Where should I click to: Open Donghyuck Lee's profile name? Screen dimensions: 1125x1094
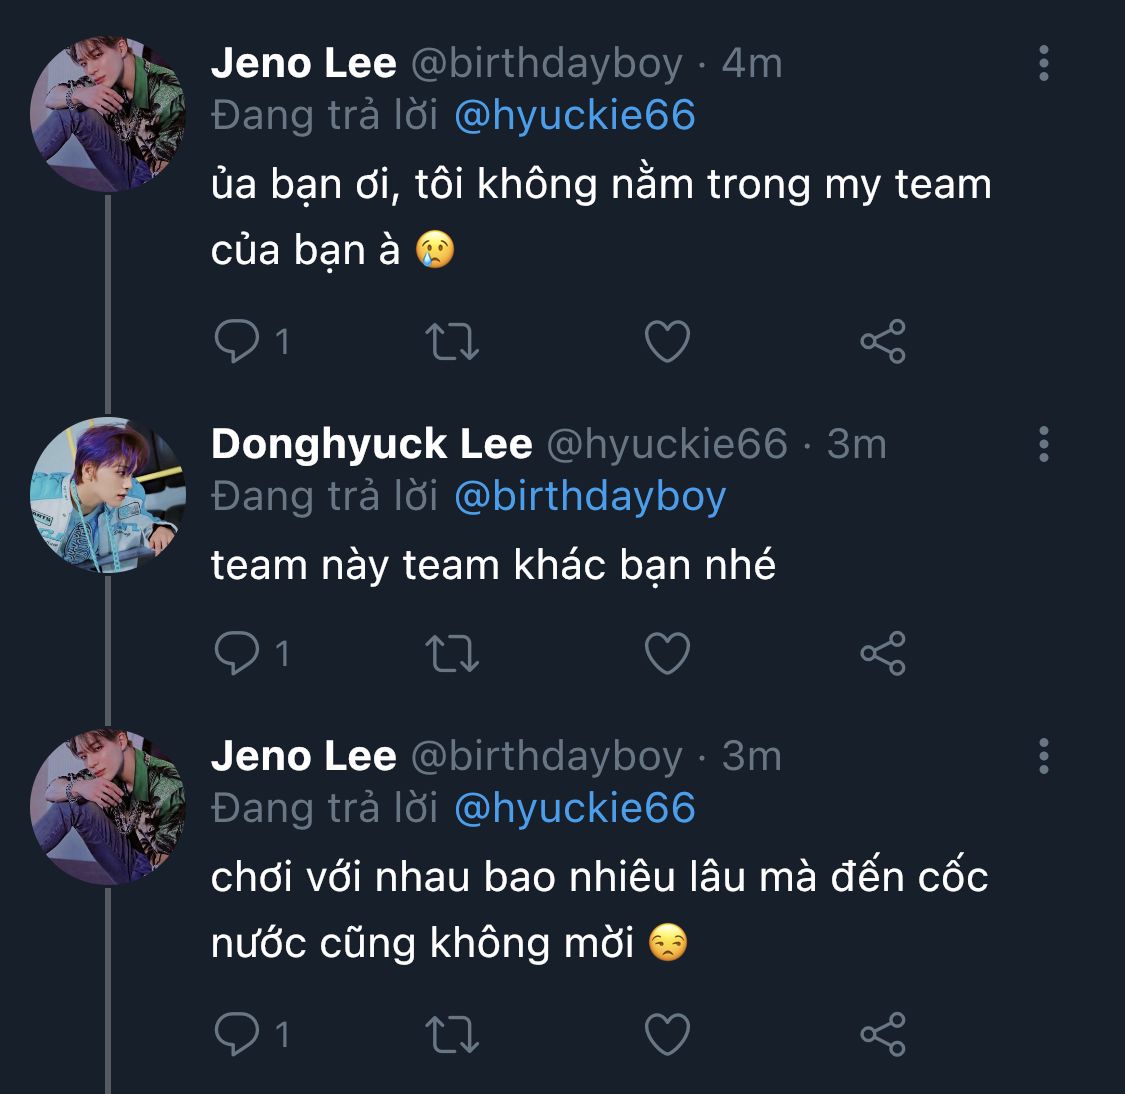(x=371, y=444)
